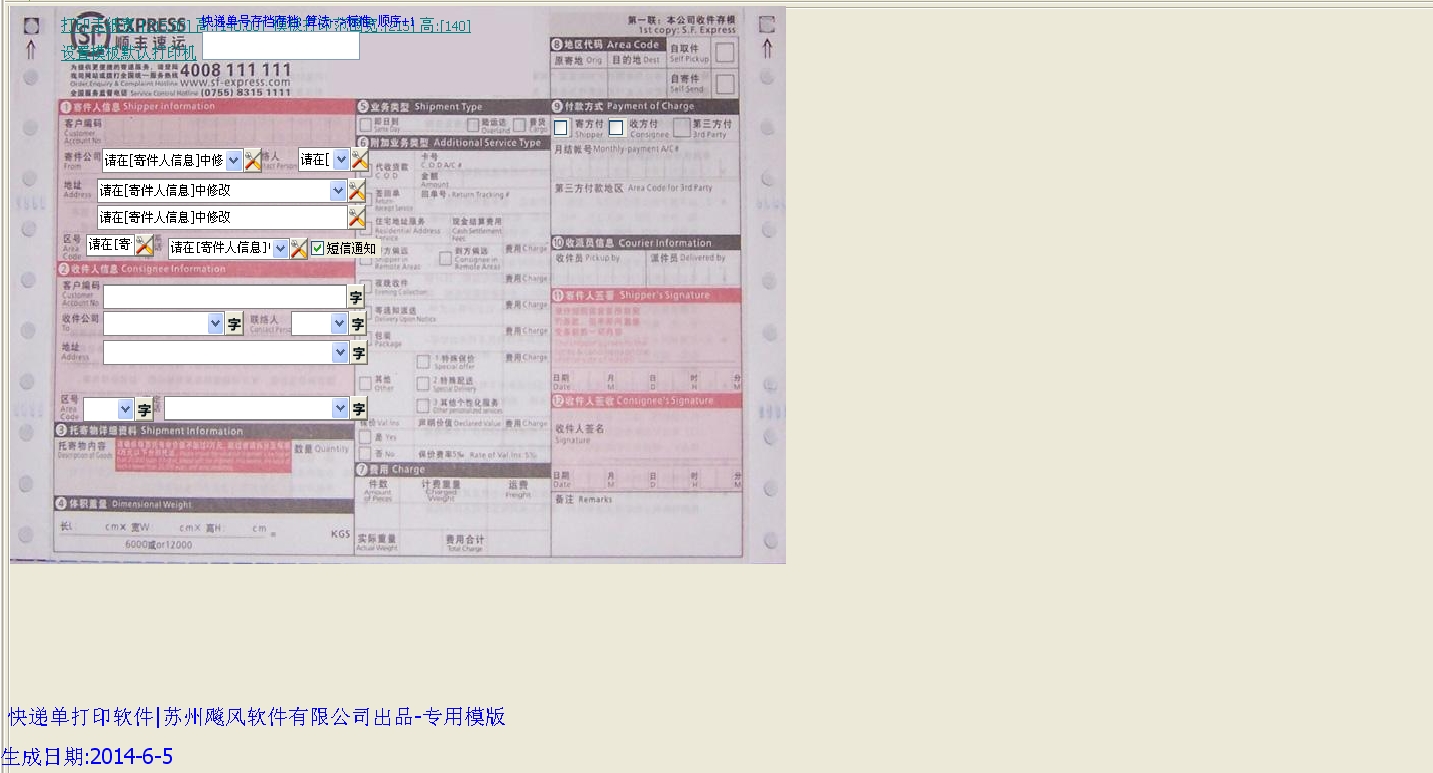Toggle the 短信通知 checkbox
Screen dimensions: 1433x773
pos(318,248)
